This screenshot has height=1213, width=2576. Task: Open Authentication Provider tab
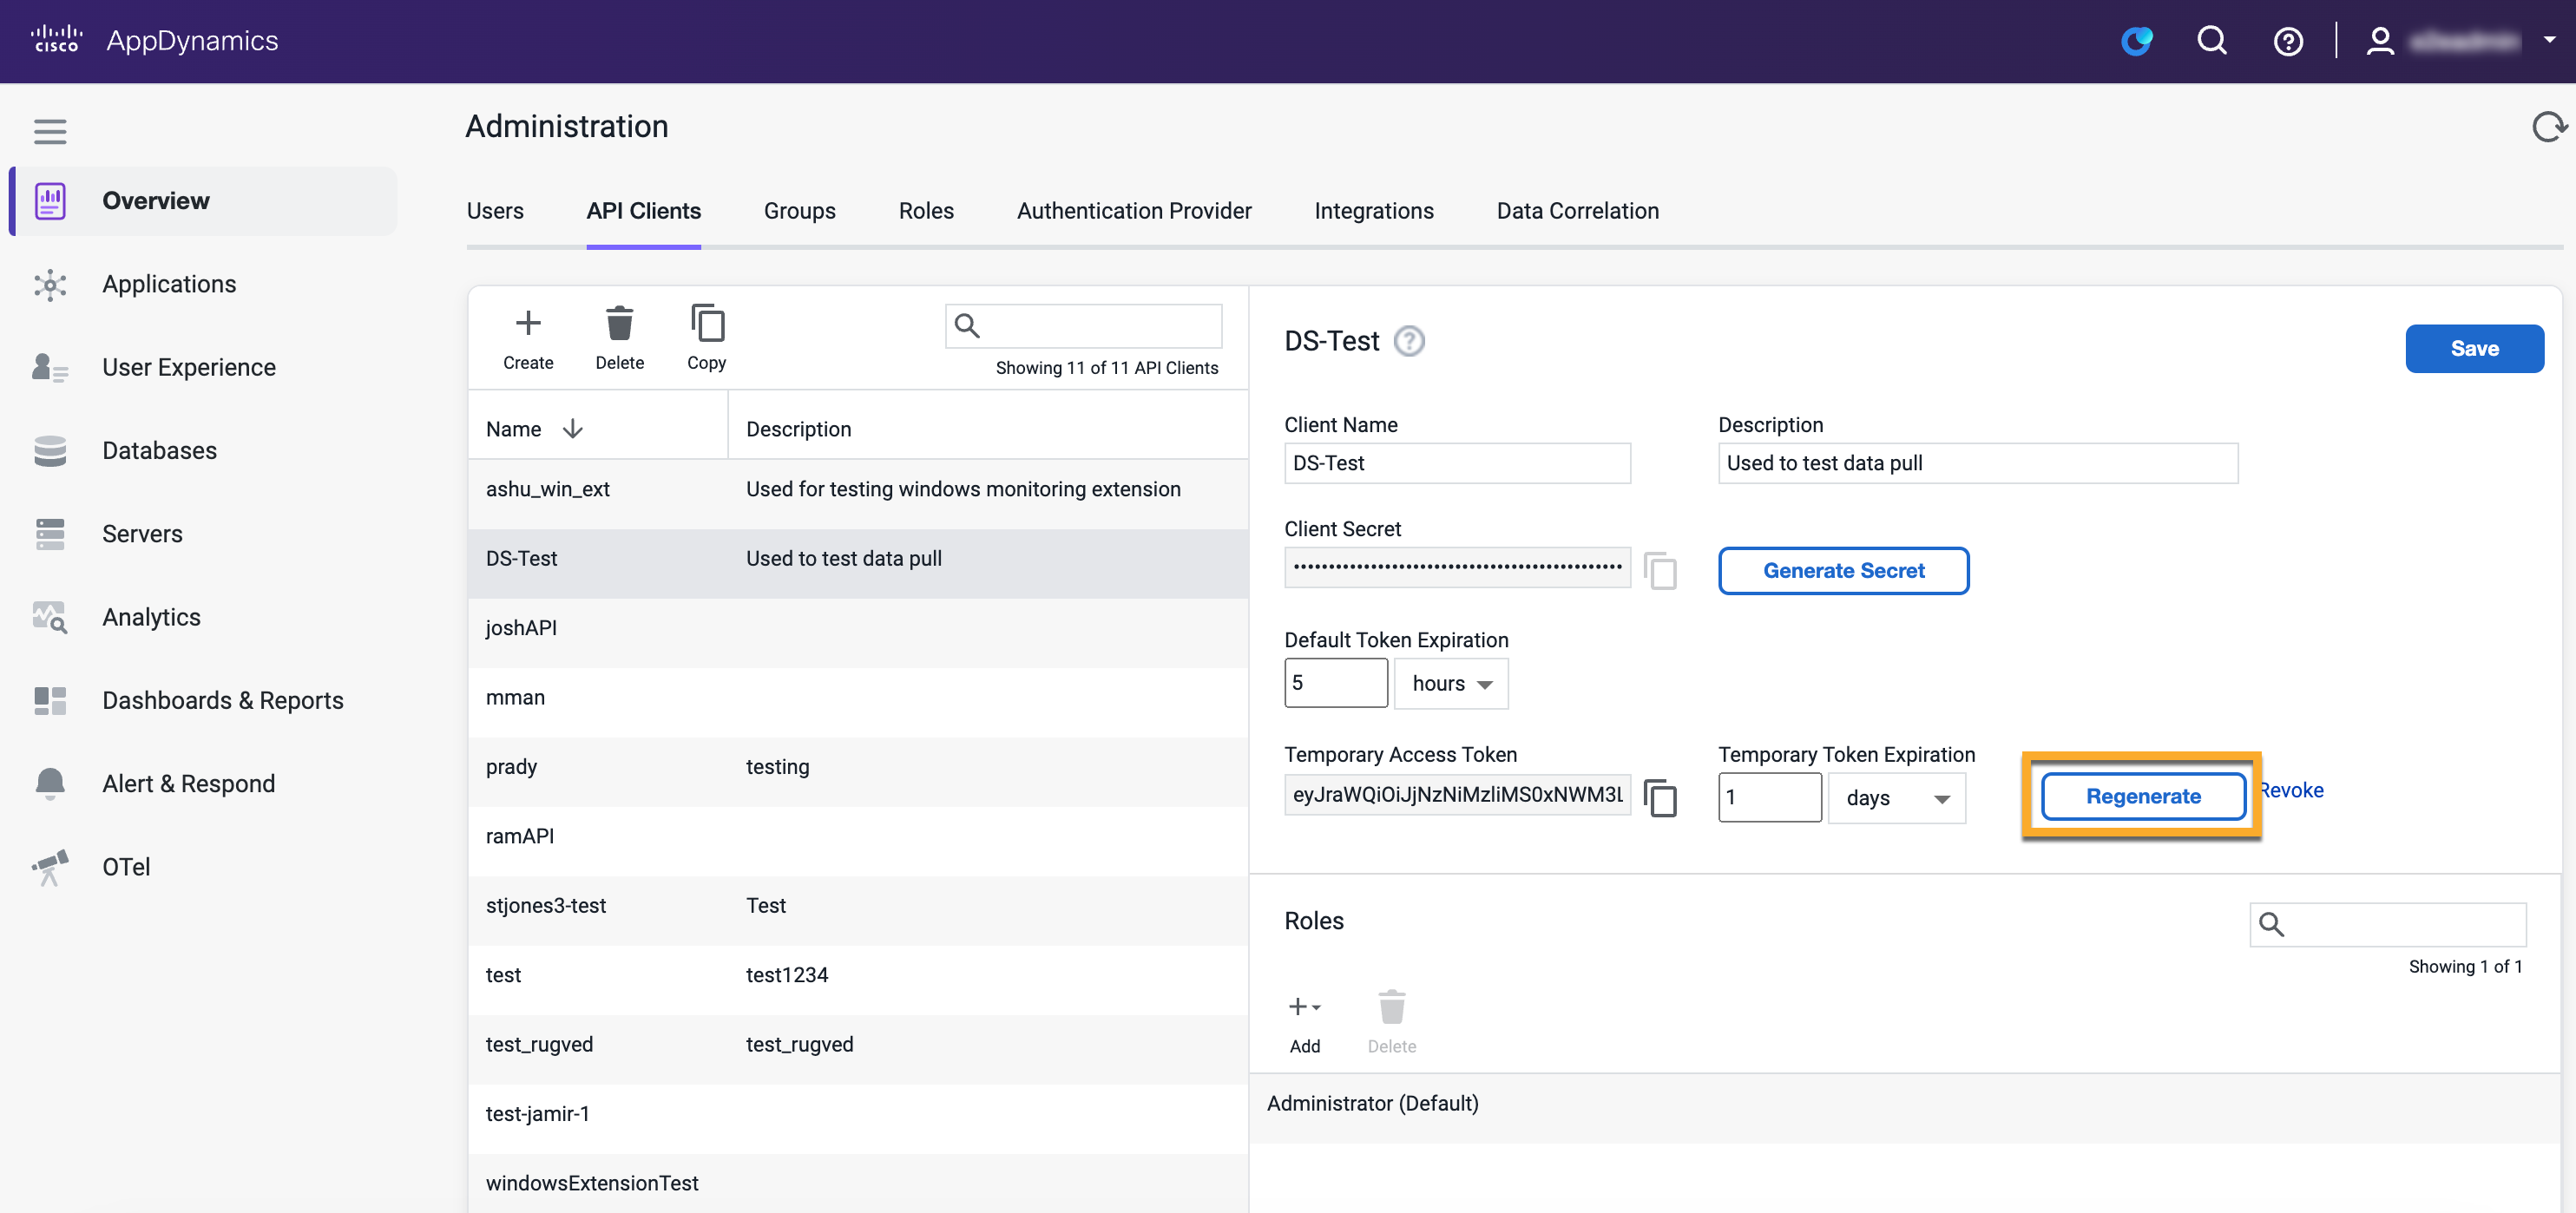click(1134, 211)
